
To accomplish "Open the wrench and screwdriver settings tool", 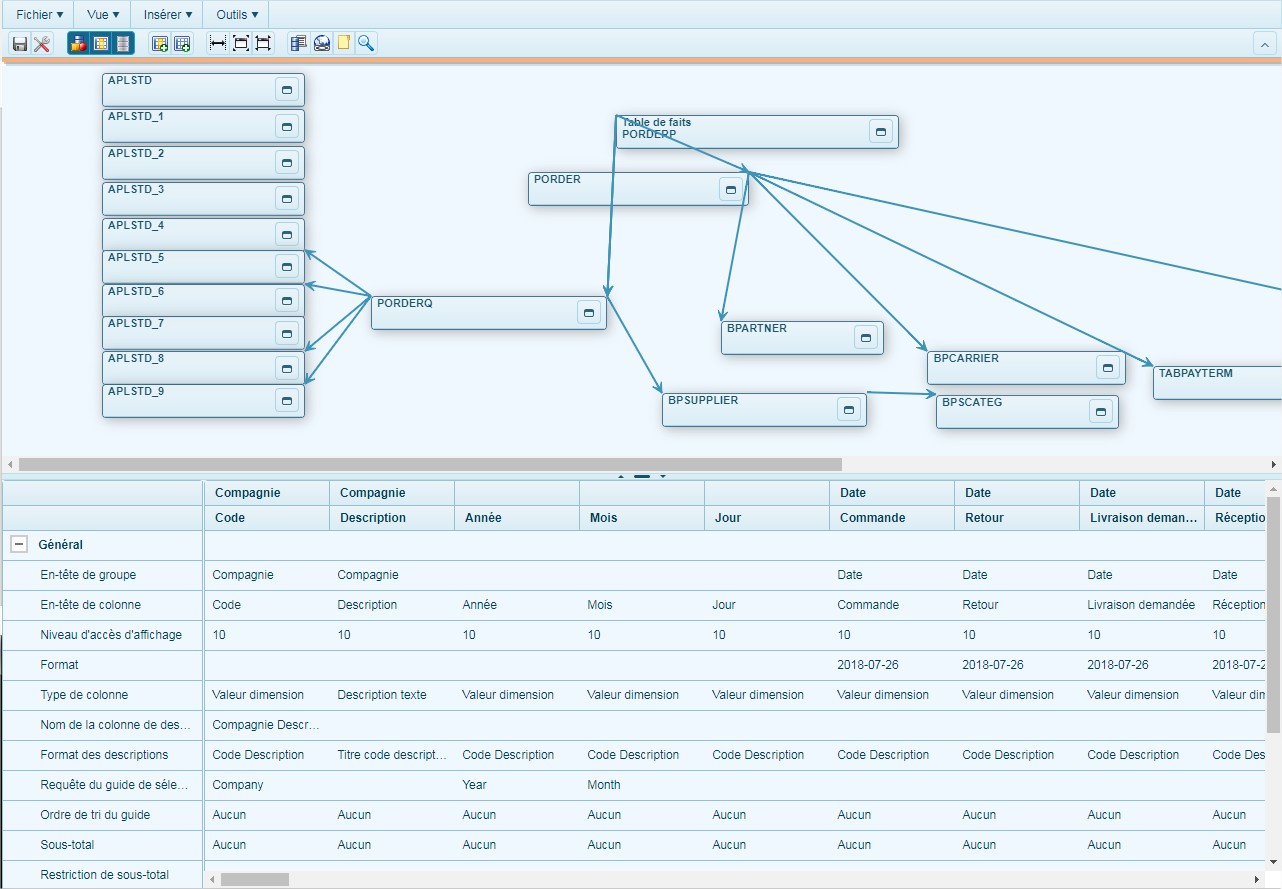I will click(42, 43).
